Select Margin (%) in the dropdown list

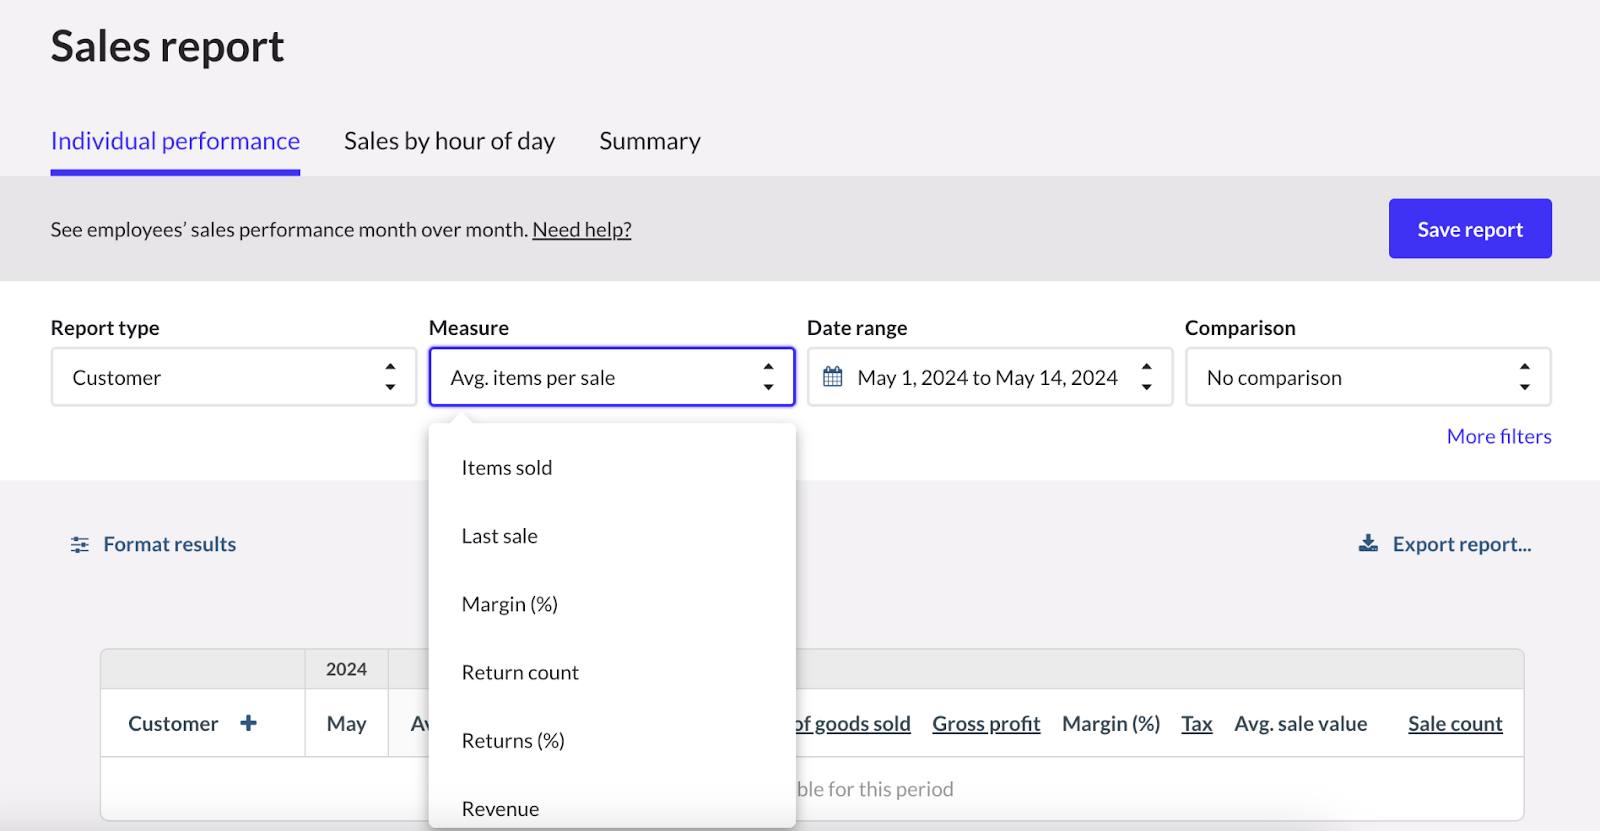(510, 604)
